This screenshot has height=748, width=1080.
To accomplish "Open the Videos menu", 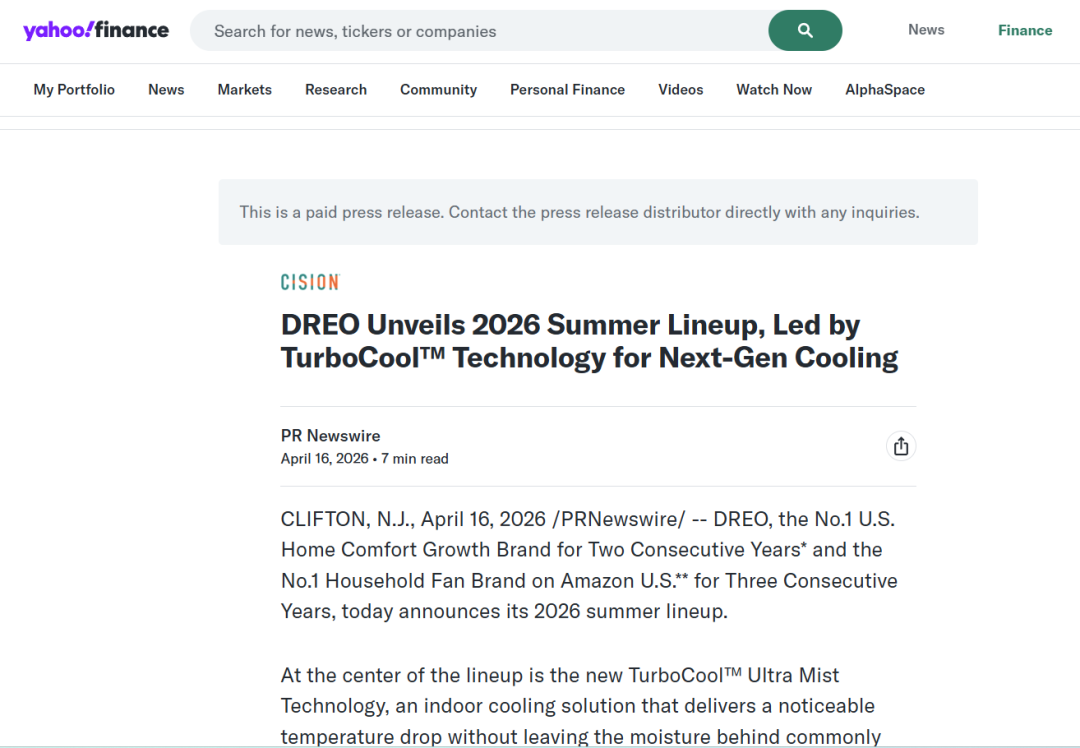I will (x=681, y=90).
